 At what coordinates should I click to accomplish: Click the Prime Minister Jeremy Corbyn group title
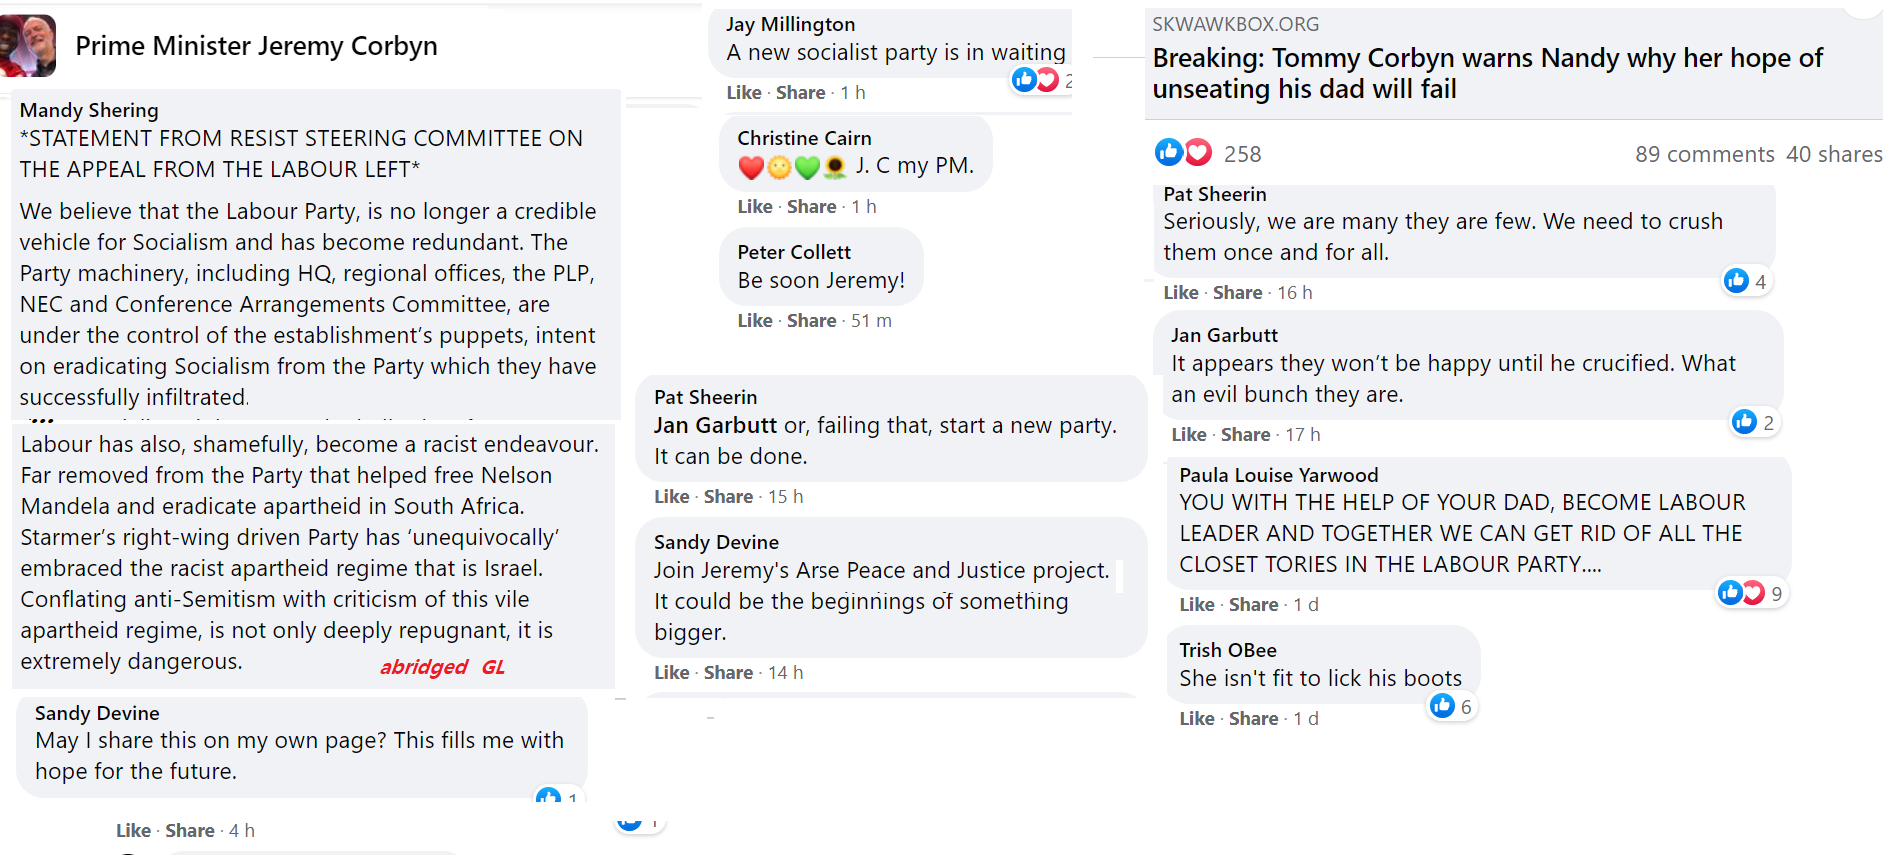tap(256, 46)
